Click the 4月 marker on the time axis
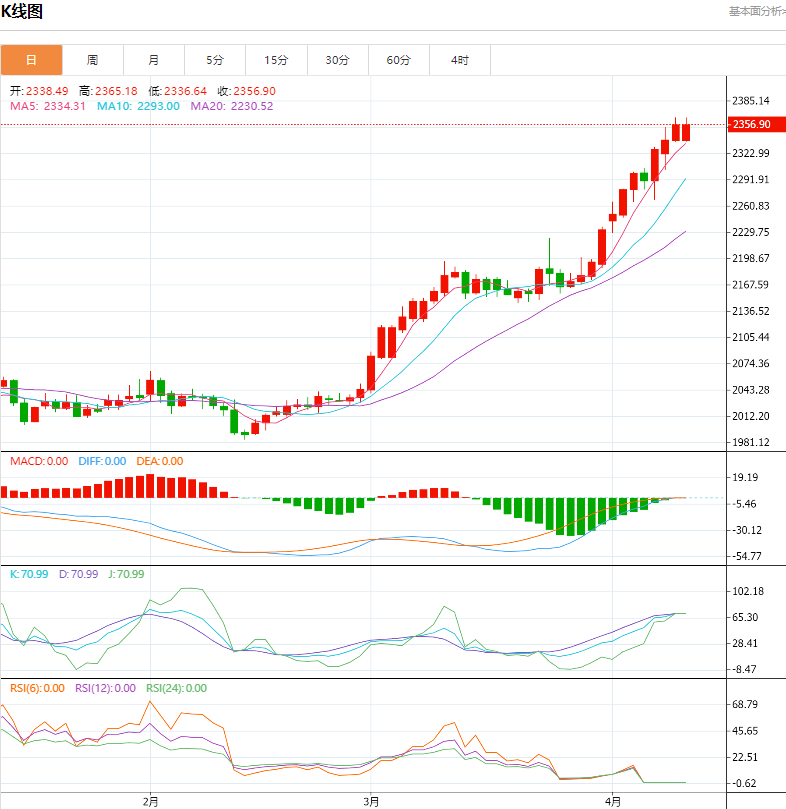This screenshot has height=809, width=786. coord(613,801)
